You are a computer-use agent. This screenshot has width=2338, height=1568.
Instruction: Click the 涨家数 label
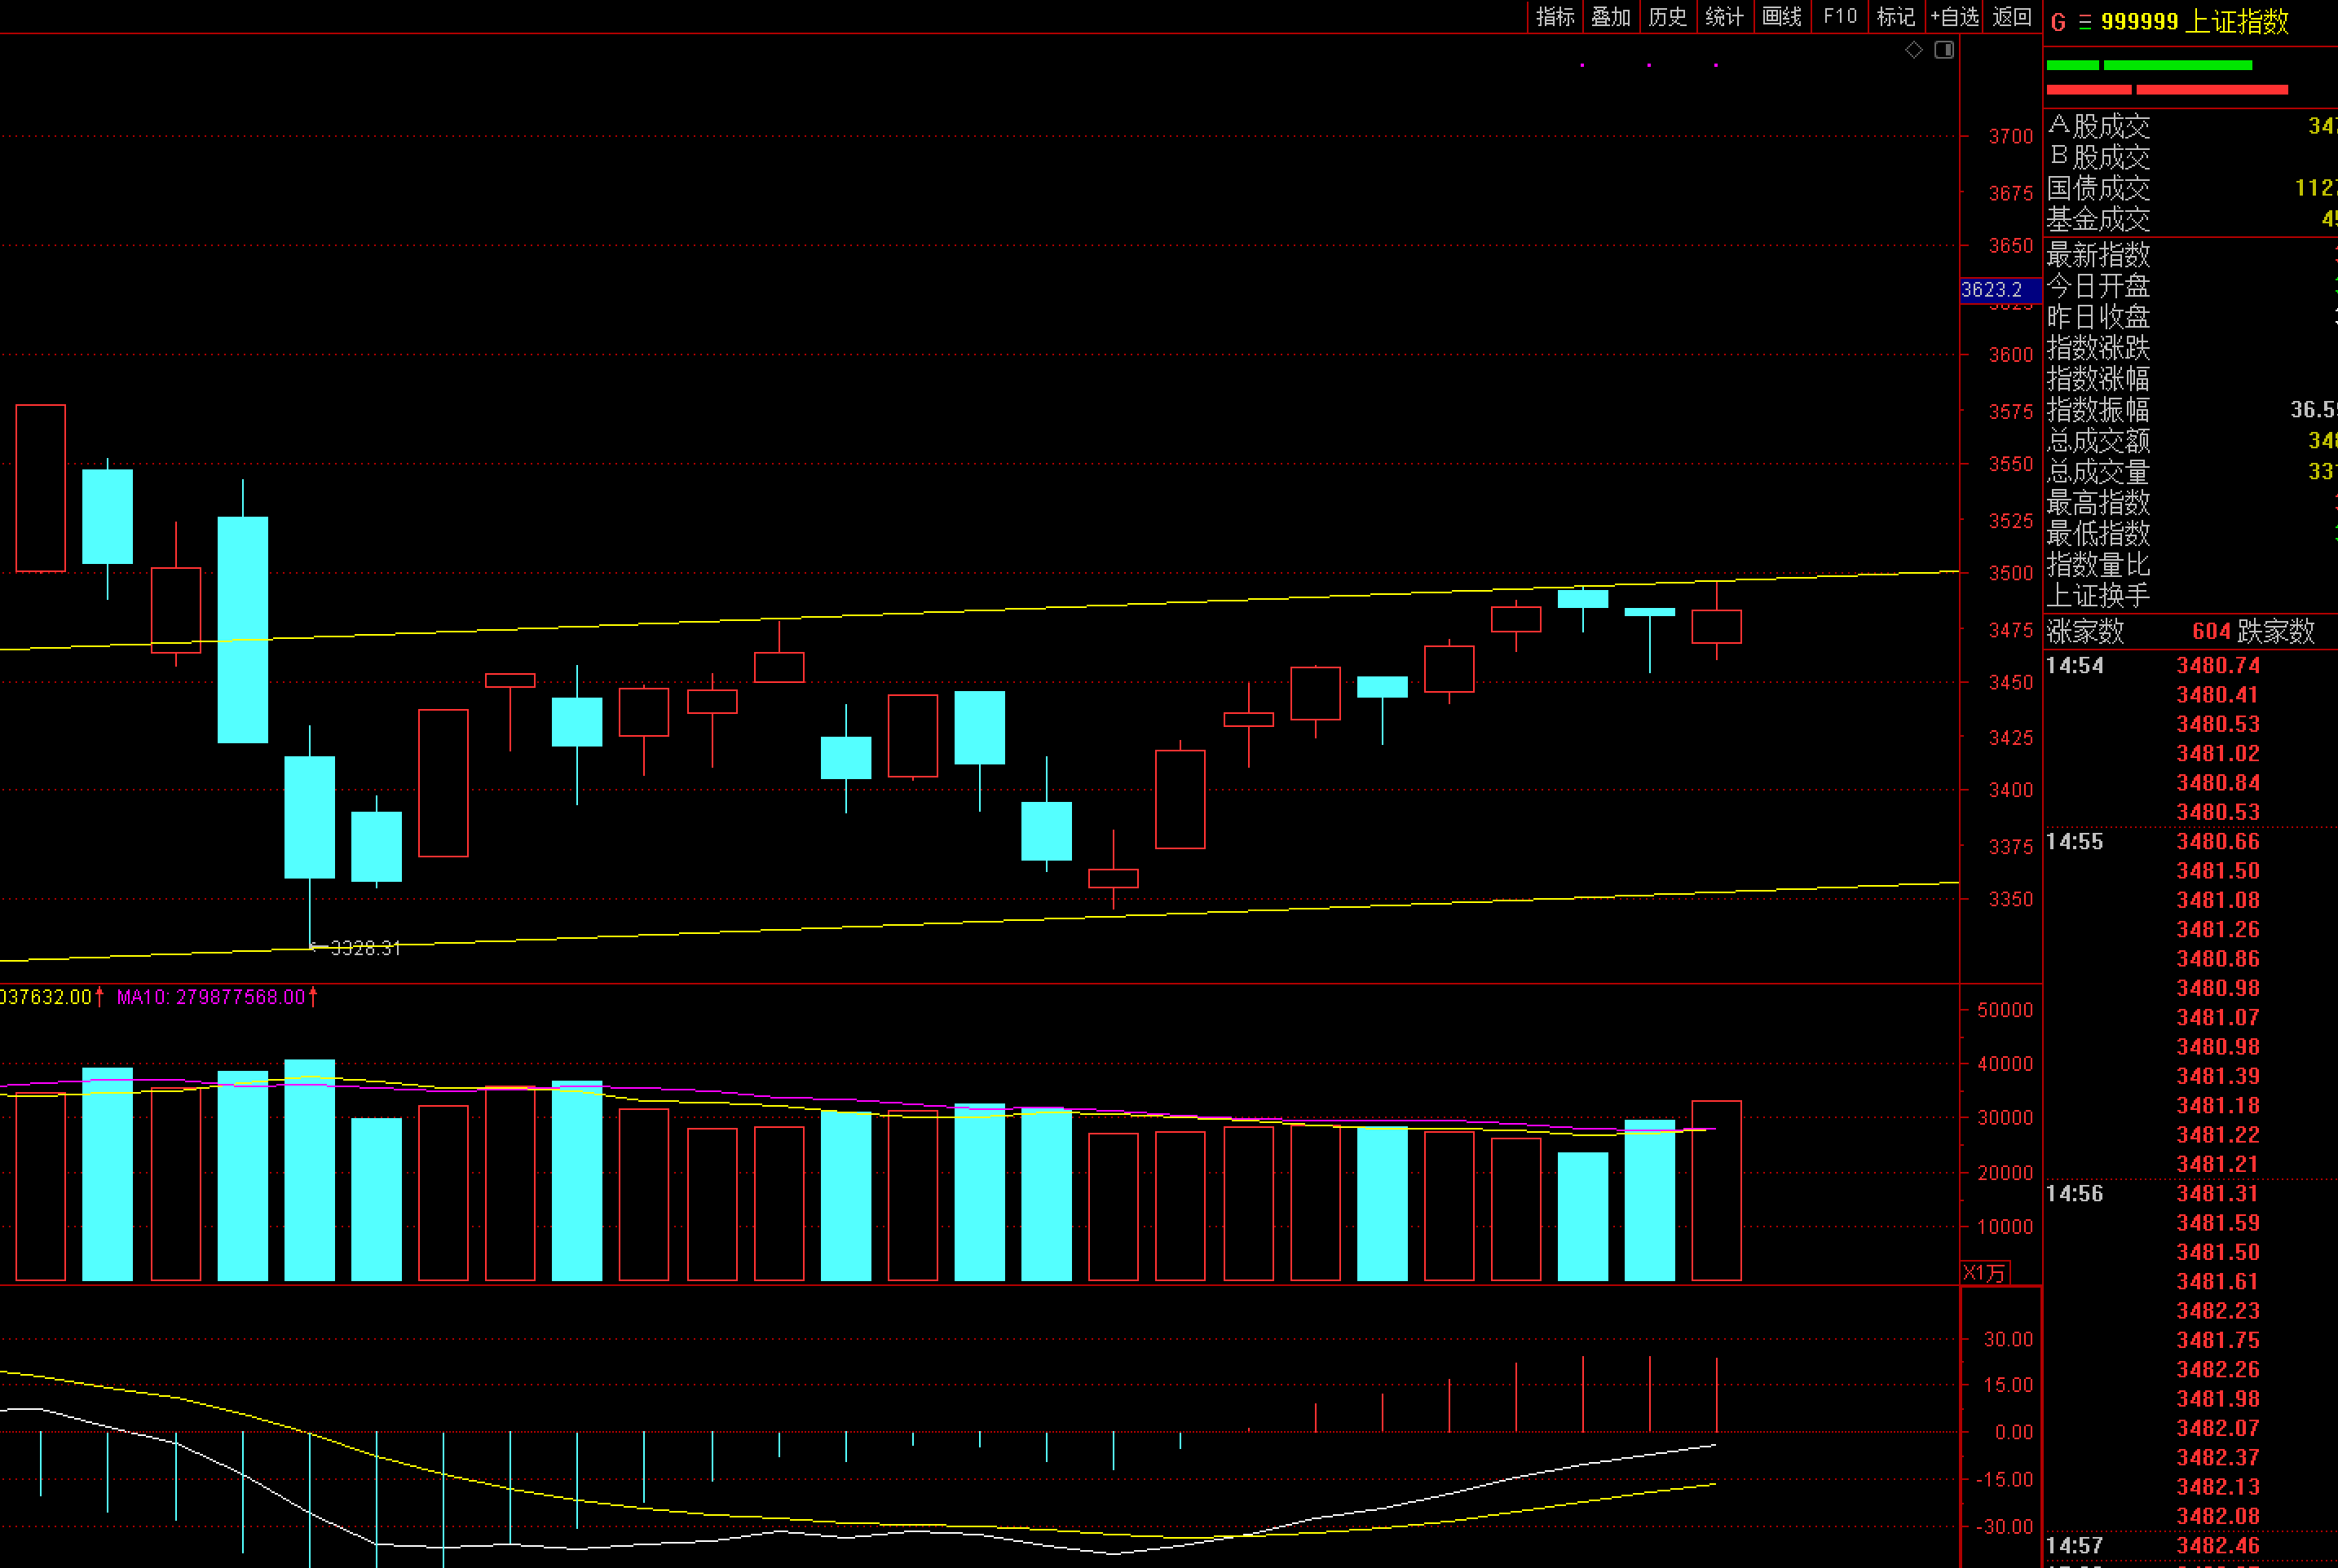pos(2085,631)
